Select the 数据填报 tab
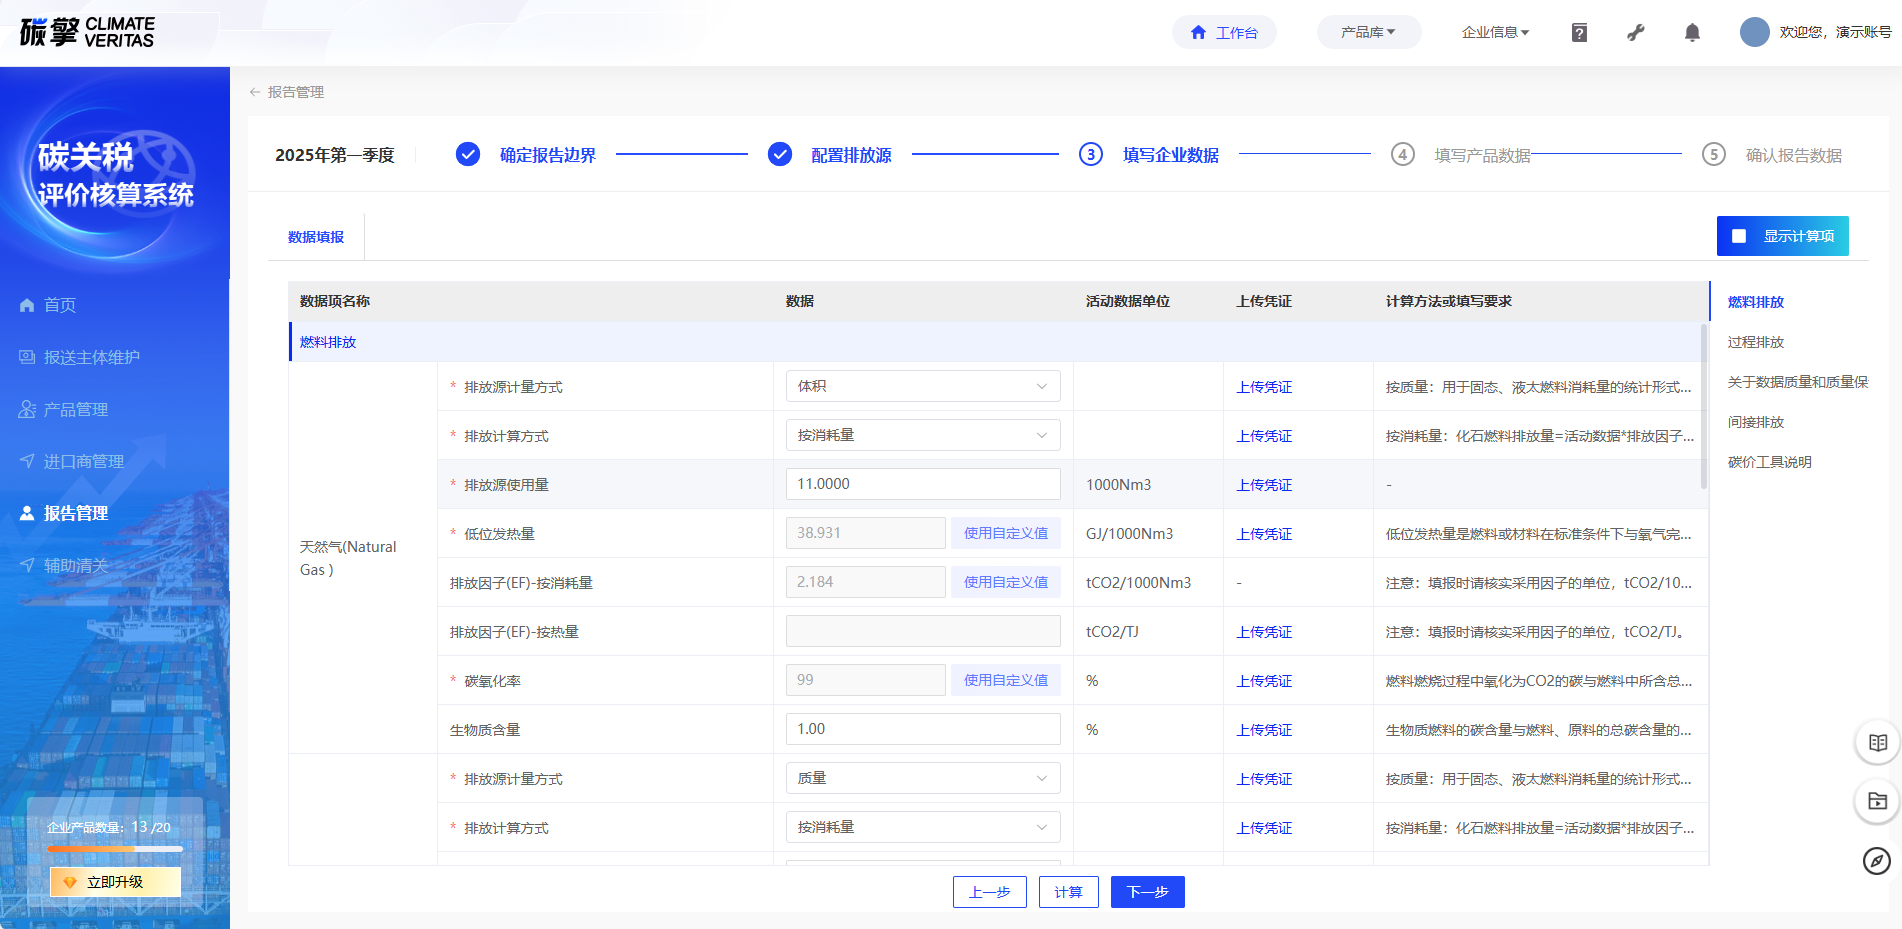 tap(316, 237)
